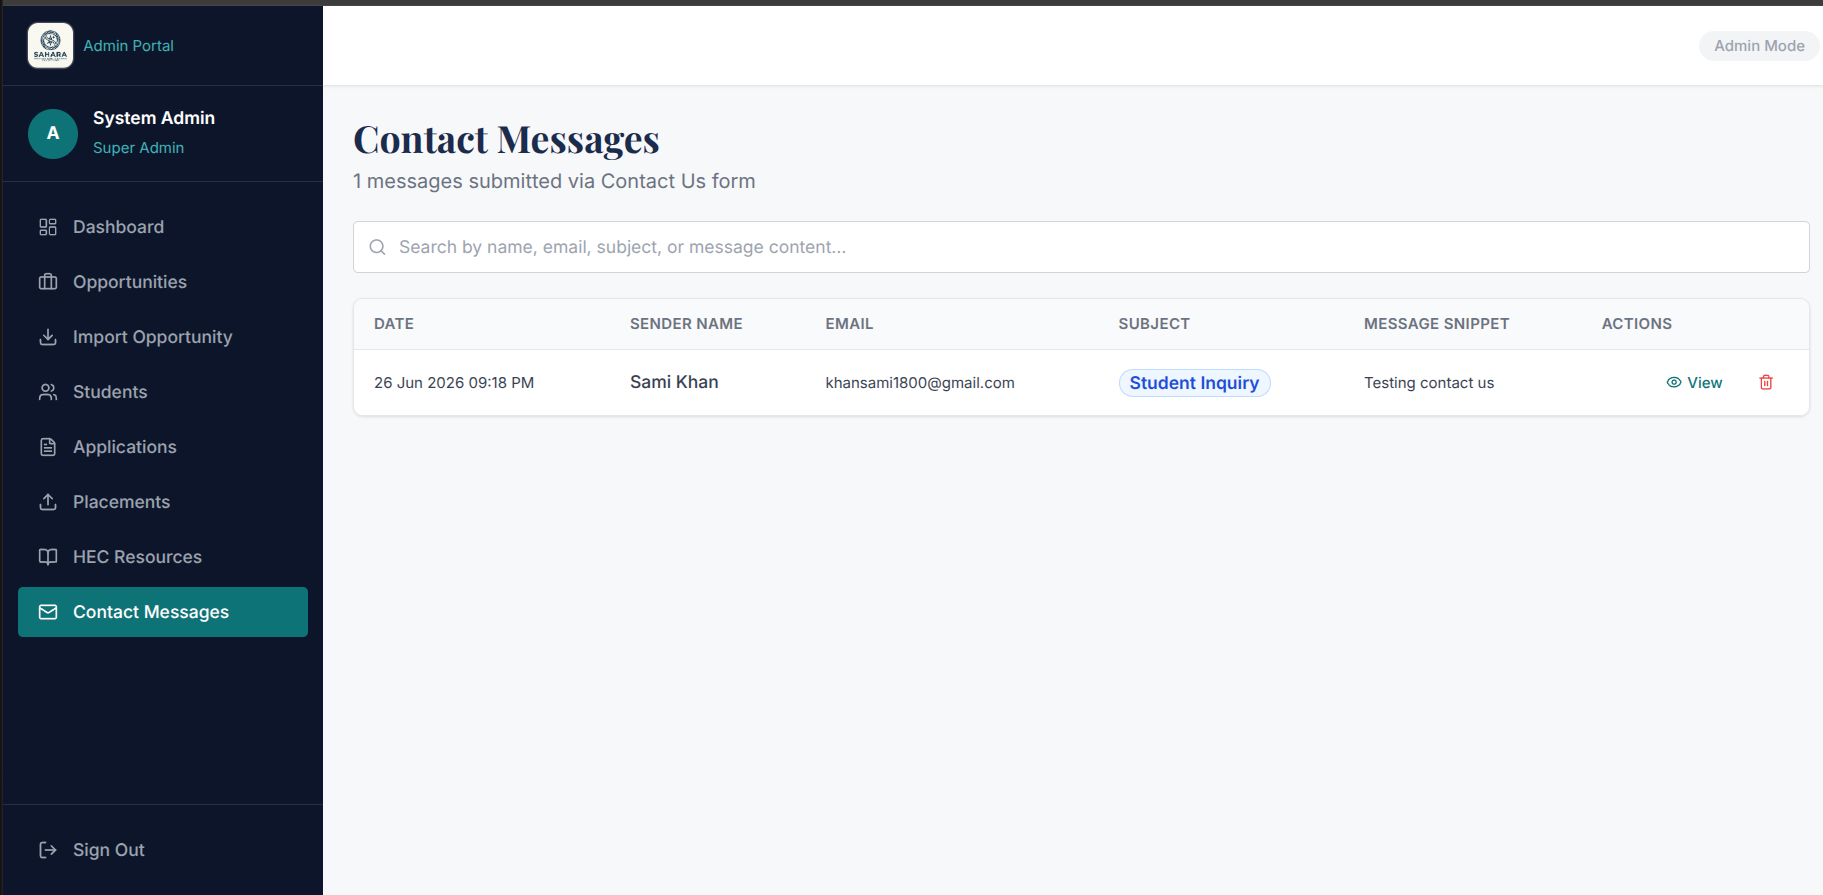Sign Out of the admin portal
The image size is (1823, 895).
pos(163,850)
